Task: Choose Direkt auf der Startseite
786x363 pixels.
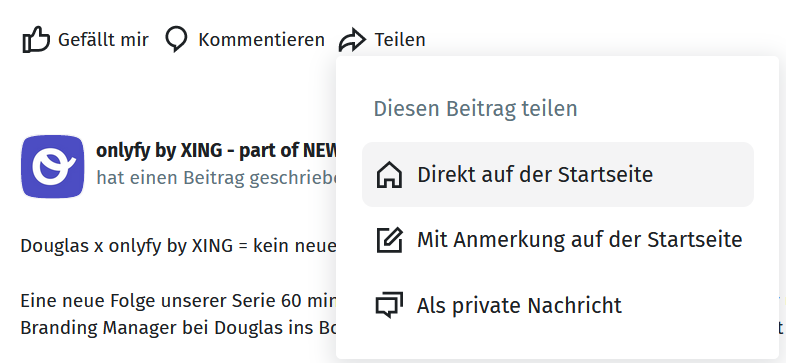Action: [557, 174]
